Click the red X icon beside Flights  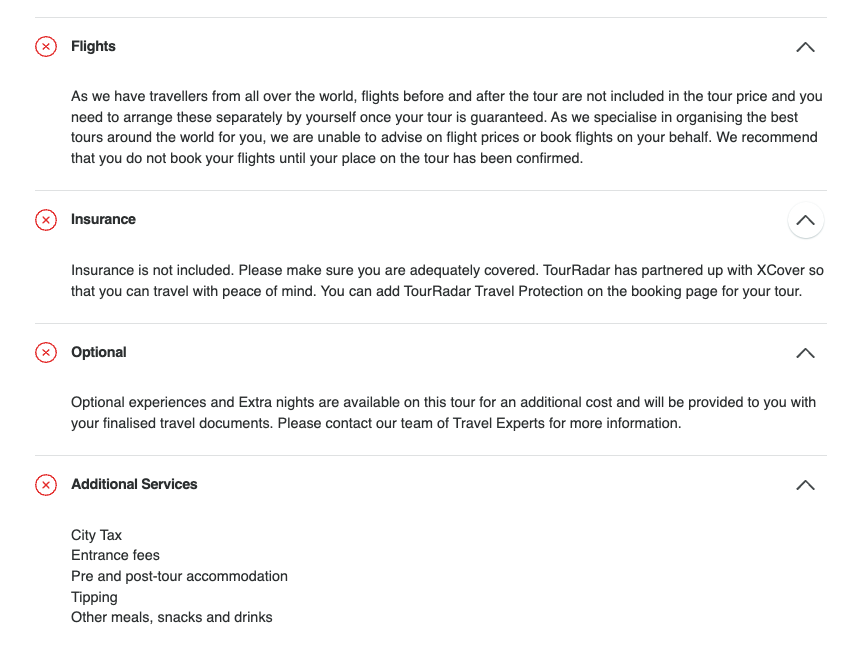click(46, 47)
